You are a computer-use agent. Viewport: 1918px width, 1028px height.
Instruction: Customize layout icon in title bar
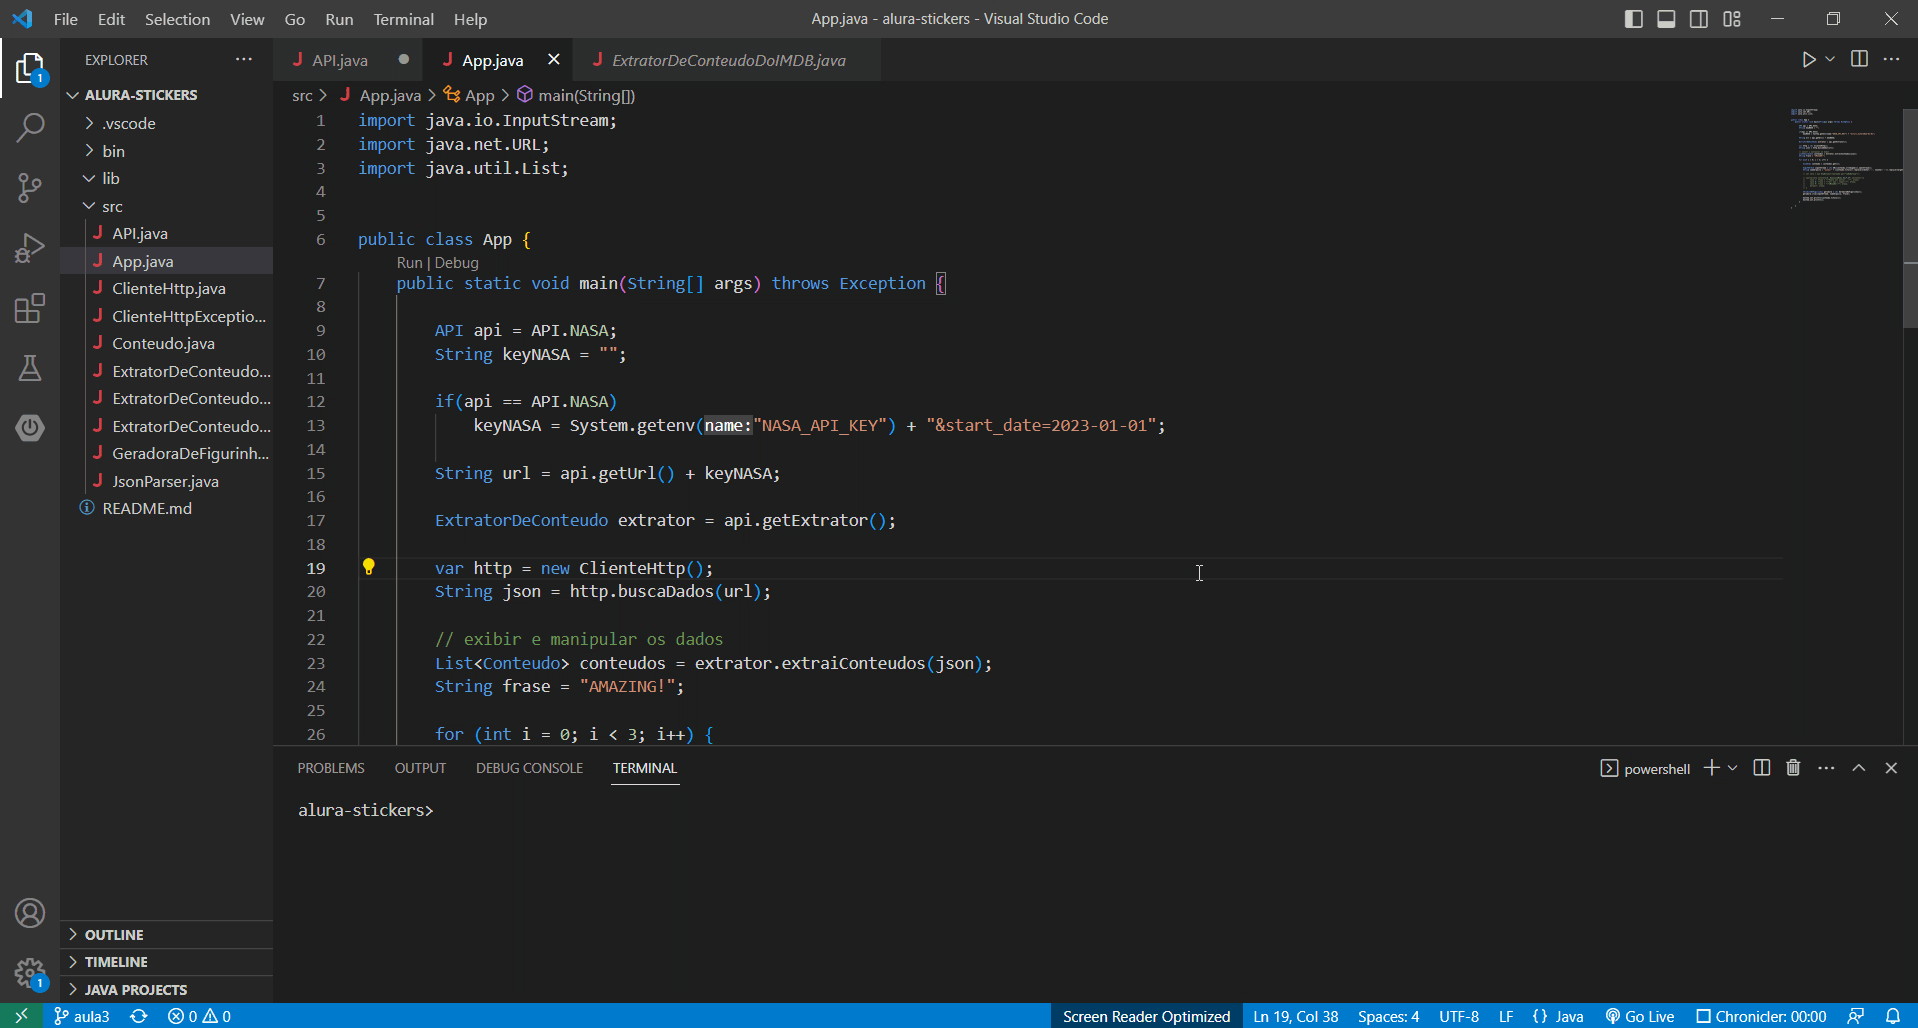coord(1732,19)
